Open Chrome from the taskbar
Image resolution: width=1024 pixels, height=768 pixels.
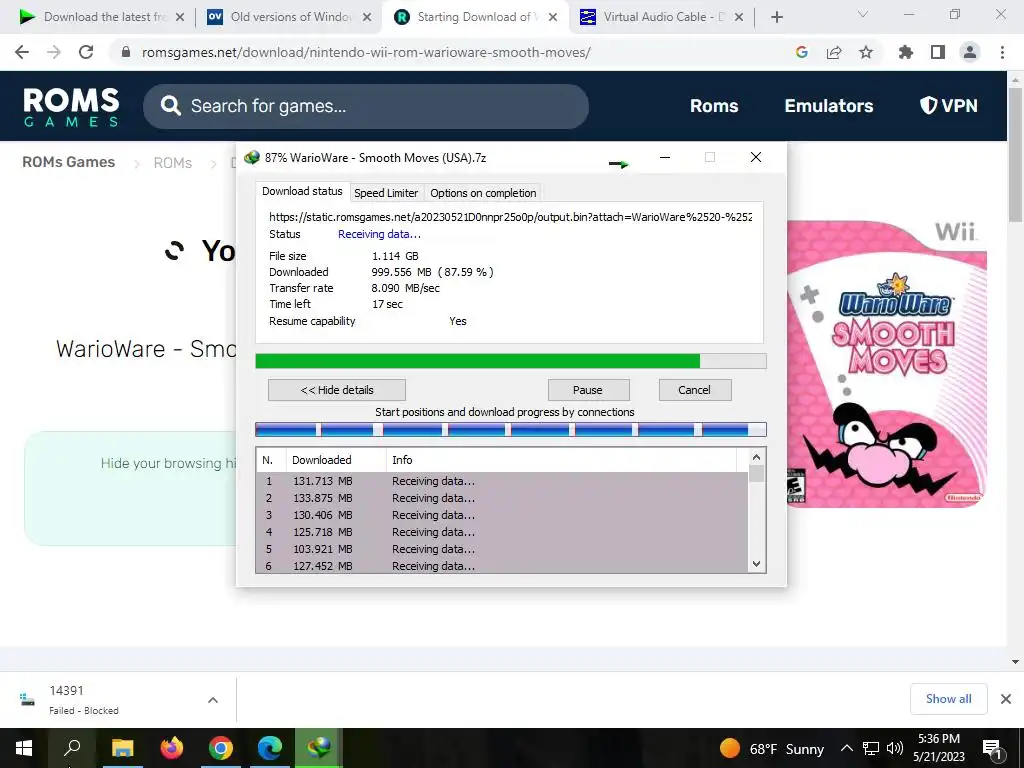point(221,748)
